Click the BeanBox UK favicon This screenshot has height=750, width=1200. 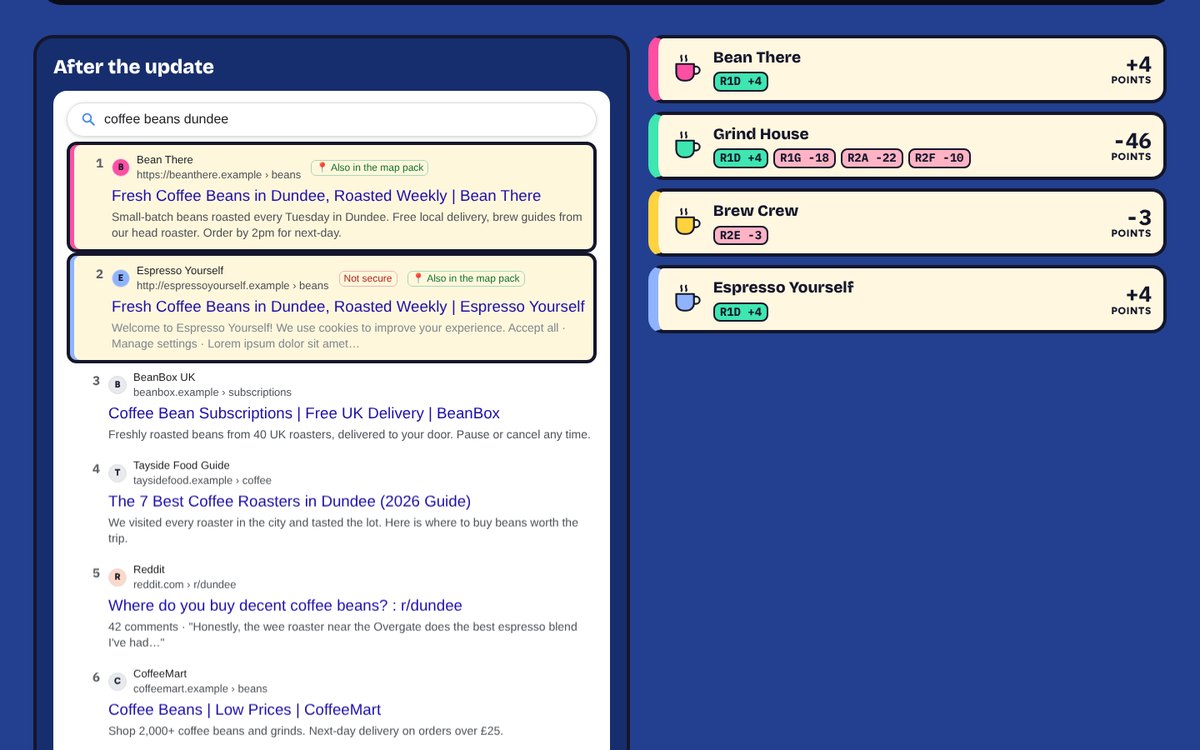tap(117, 384)
